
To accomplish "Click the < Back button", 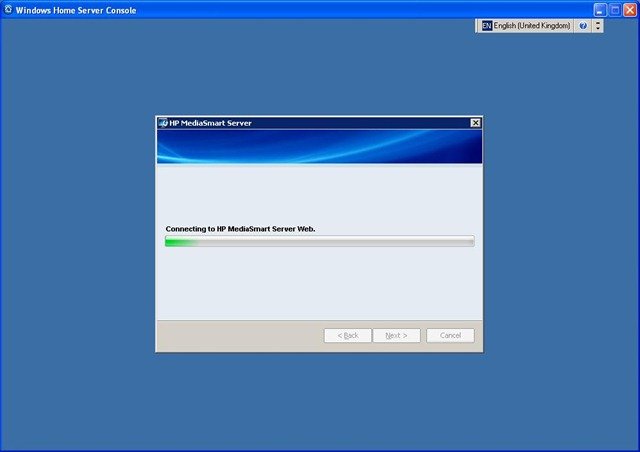I will click(348, 336).
